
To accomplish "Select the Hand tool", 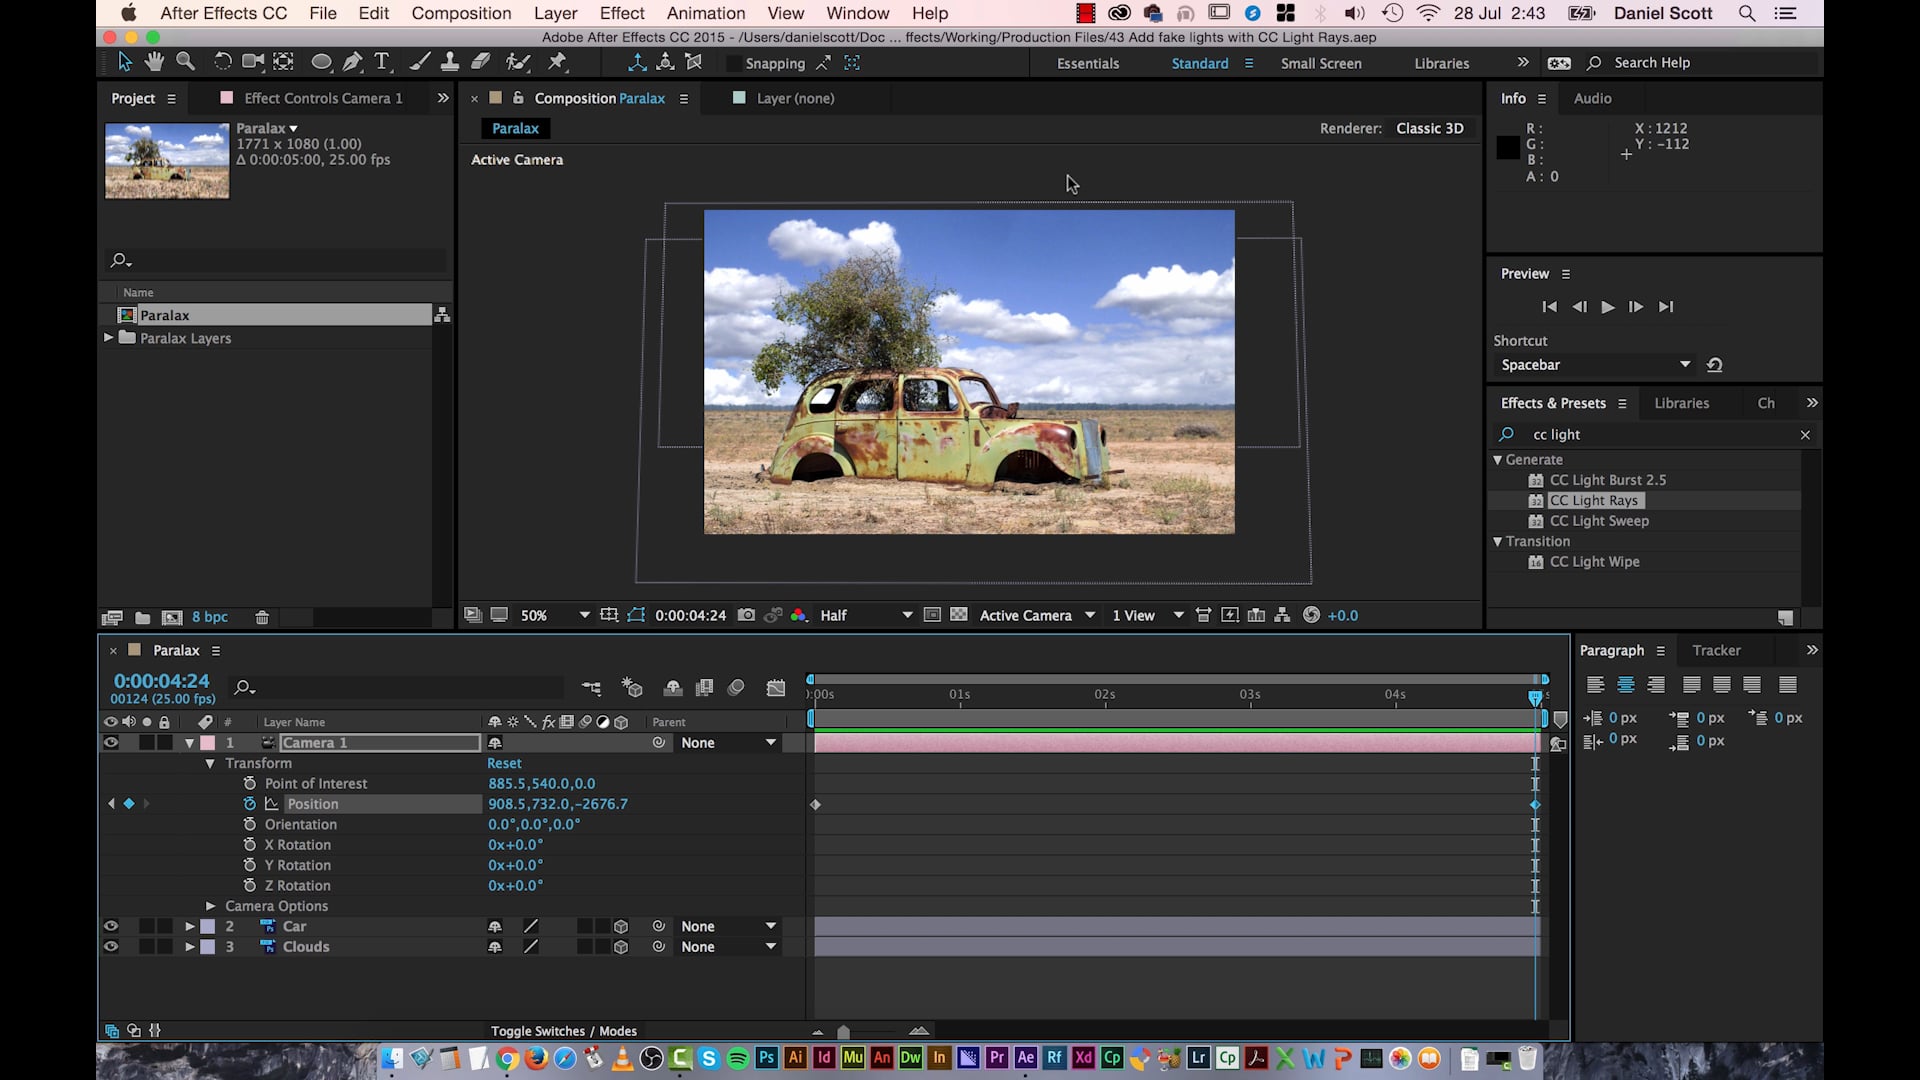I will [154, 62].
